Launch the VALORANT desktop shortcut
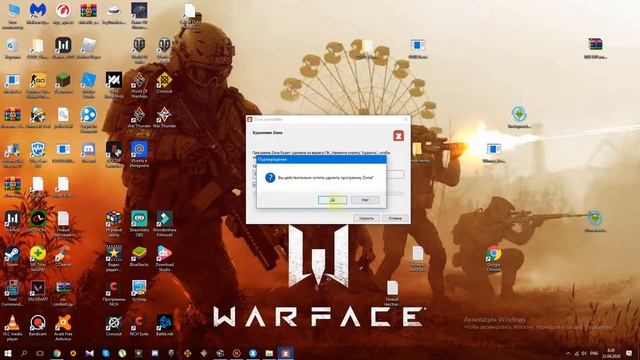640x360 pixels. [38, 291]
